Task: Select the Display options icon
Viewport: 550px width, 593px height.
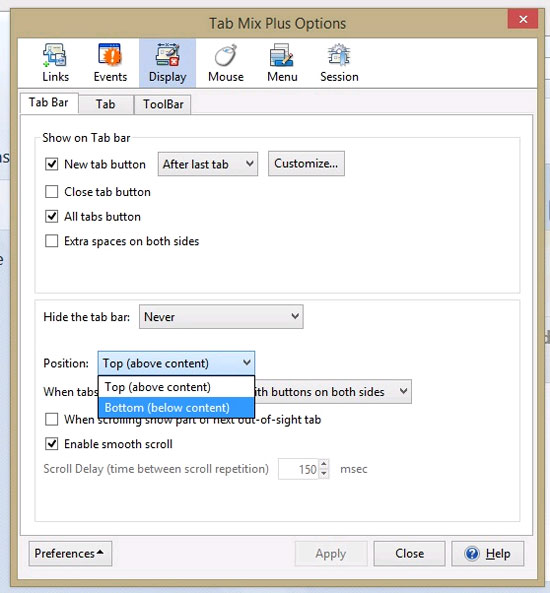Action: [168, 63]
